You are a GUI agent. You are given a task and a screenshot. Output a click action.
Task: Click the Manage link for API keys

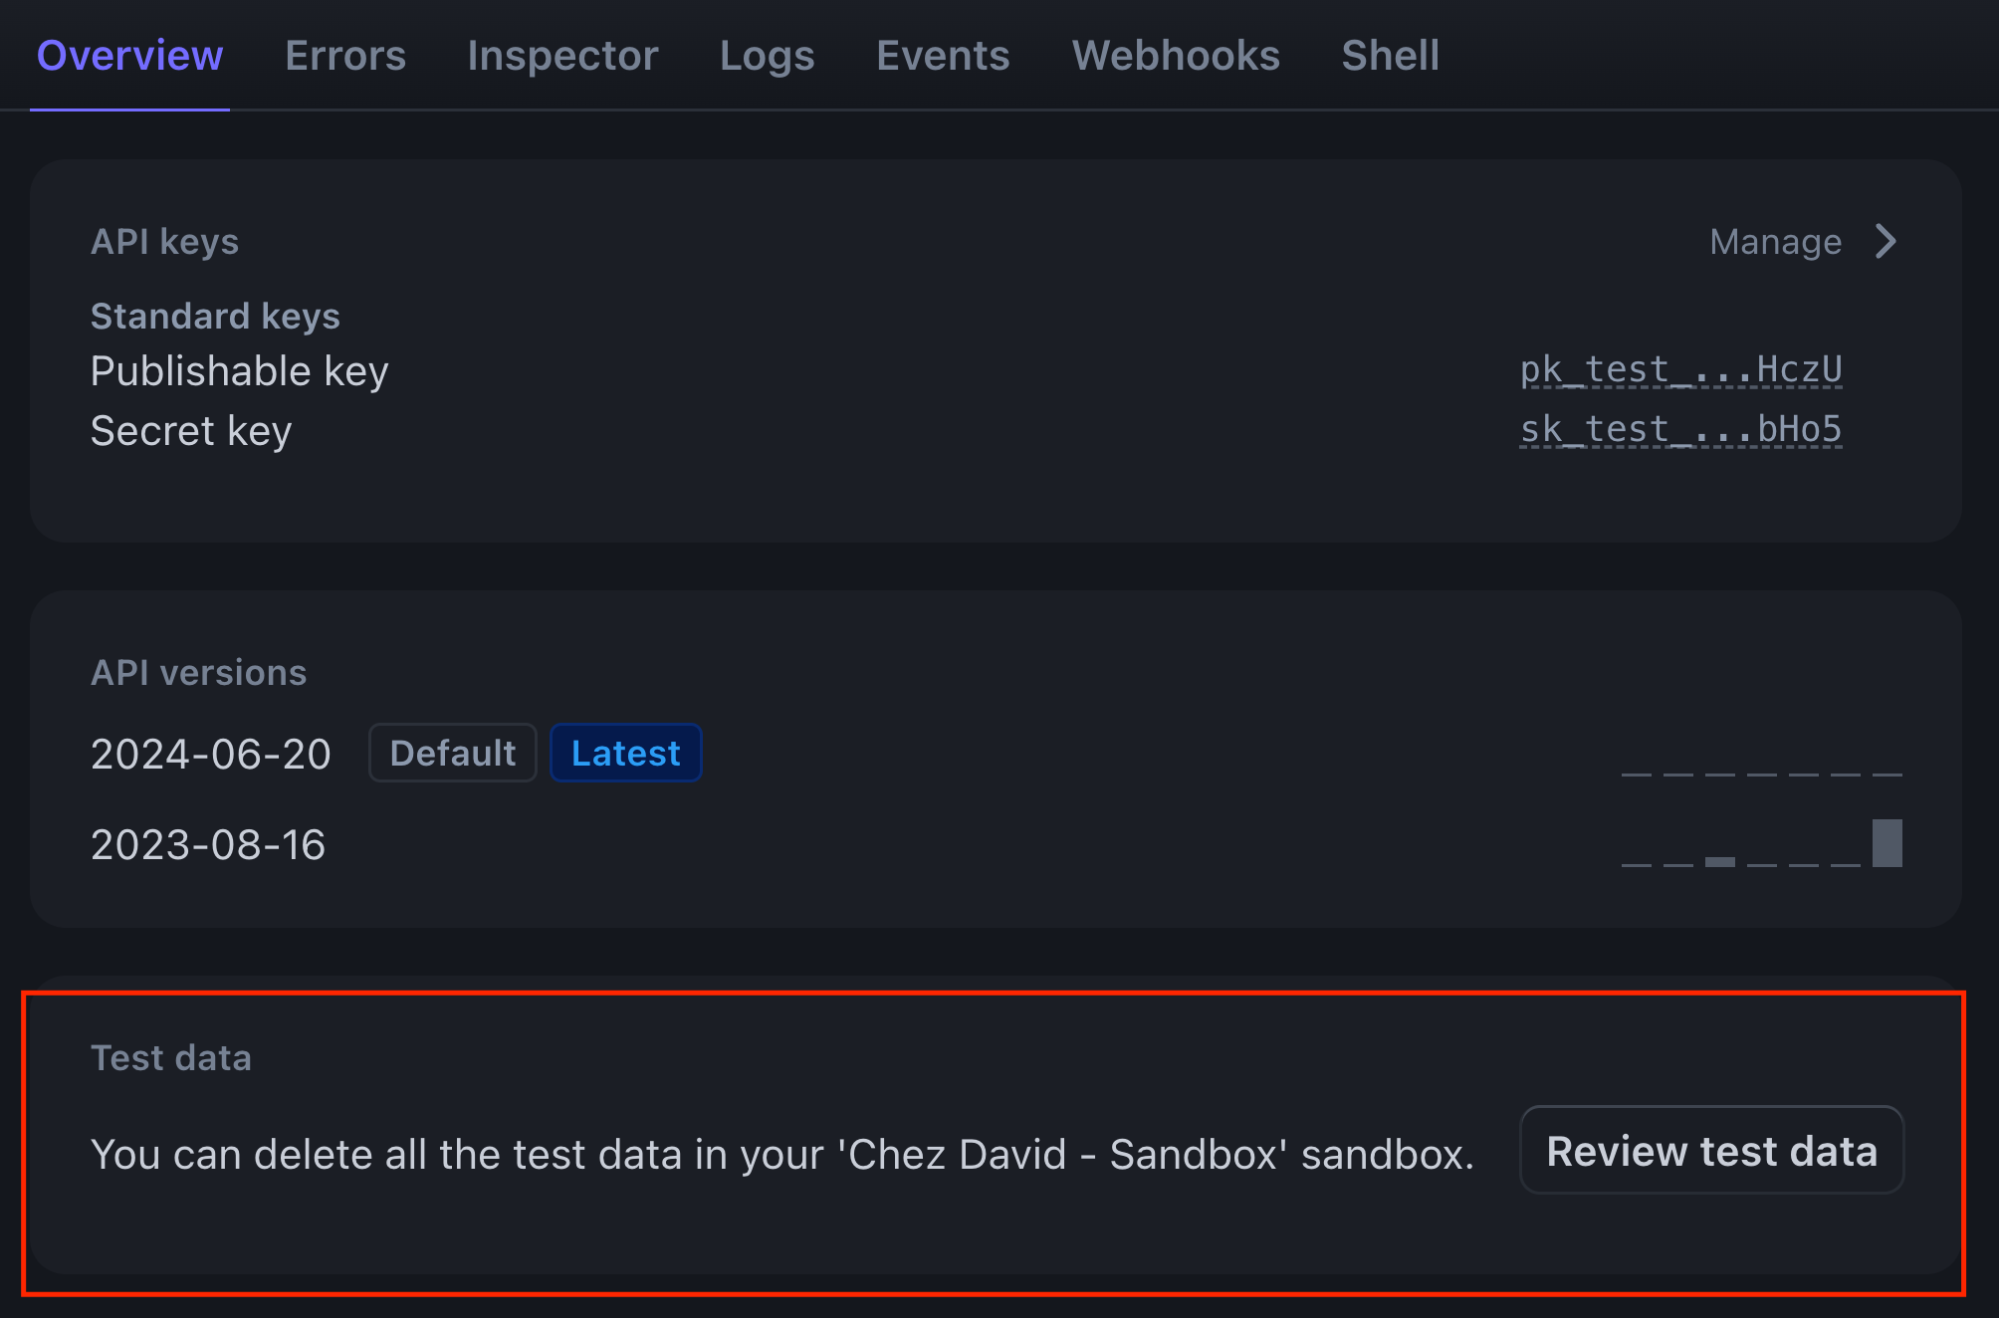pyautogui.click(x=1775, y=242)
